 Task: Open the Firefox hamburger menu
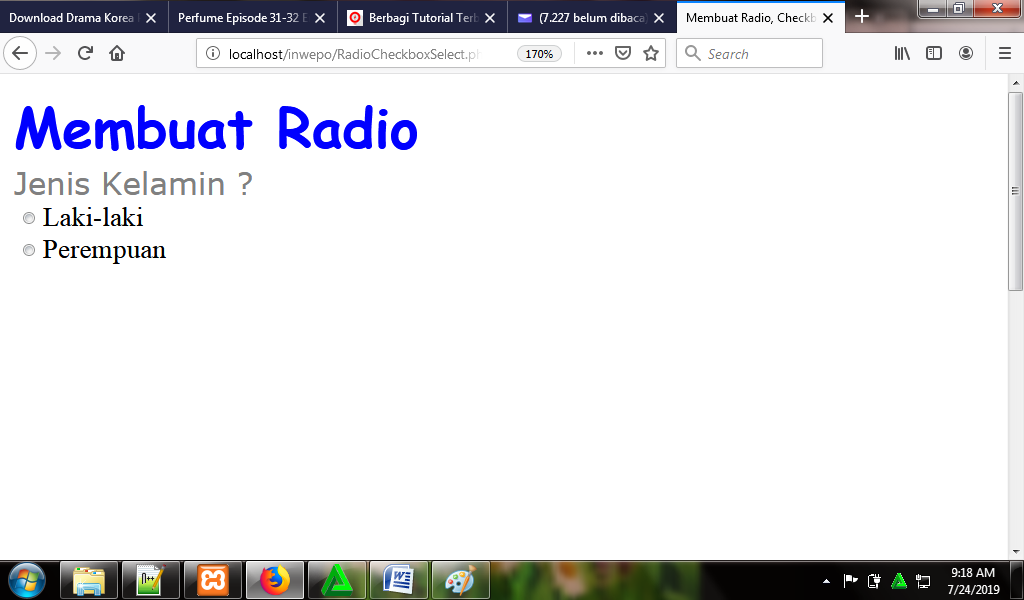click(1004, 53)
